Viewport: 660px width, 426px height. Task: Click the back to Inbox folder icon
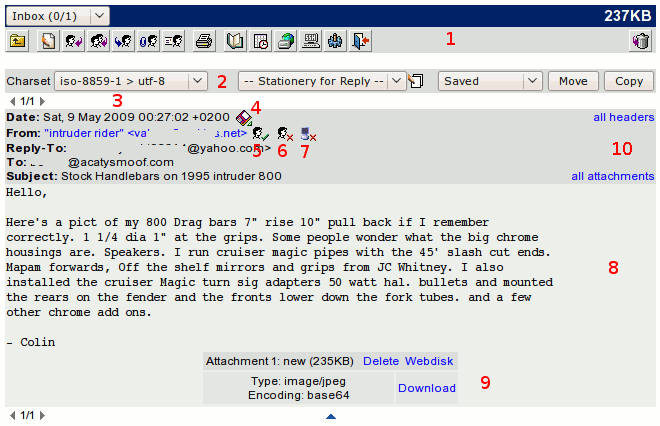tap(18, 41)
